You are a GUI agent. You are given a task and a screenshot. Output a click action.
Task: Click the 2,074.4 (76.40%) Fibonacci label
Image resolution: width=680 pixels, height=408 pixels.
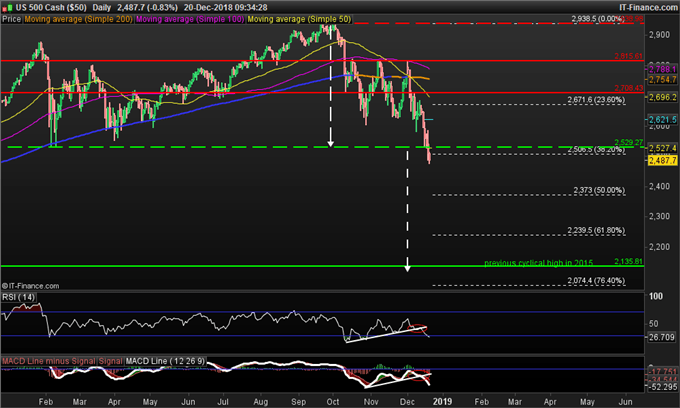click(596, 281)
